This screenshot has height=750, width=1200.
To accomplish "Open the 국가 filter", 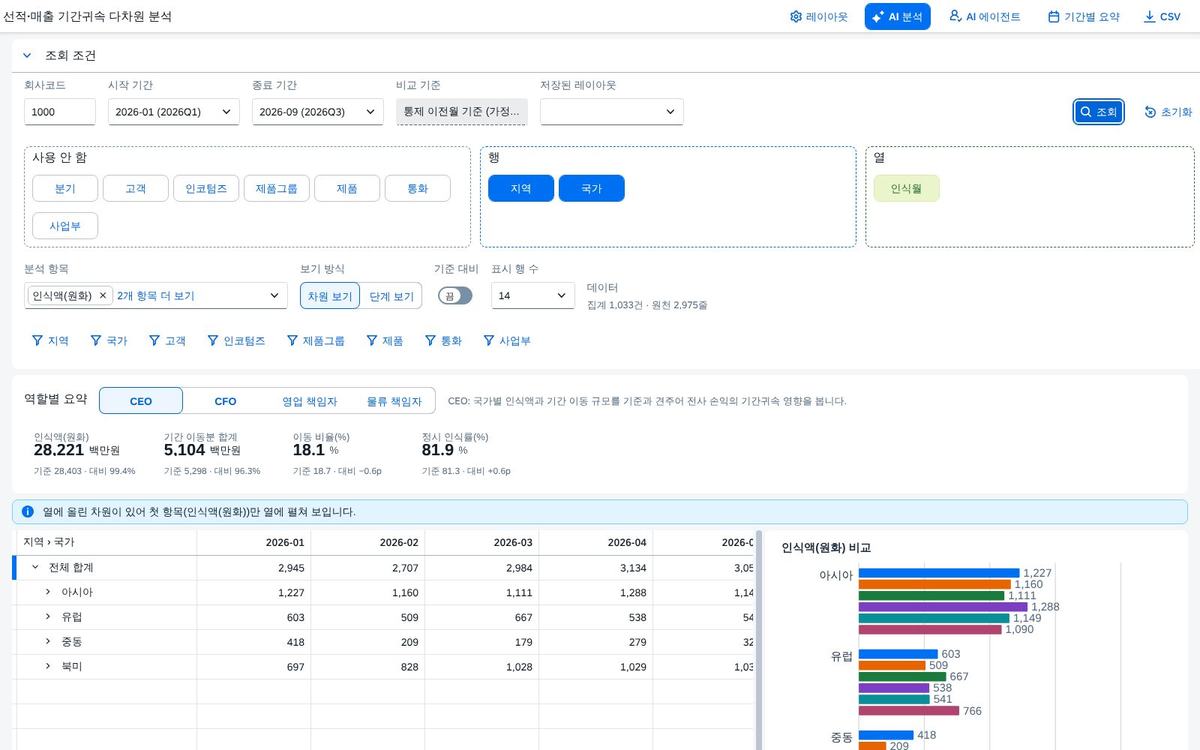I will tap(108, 341).
